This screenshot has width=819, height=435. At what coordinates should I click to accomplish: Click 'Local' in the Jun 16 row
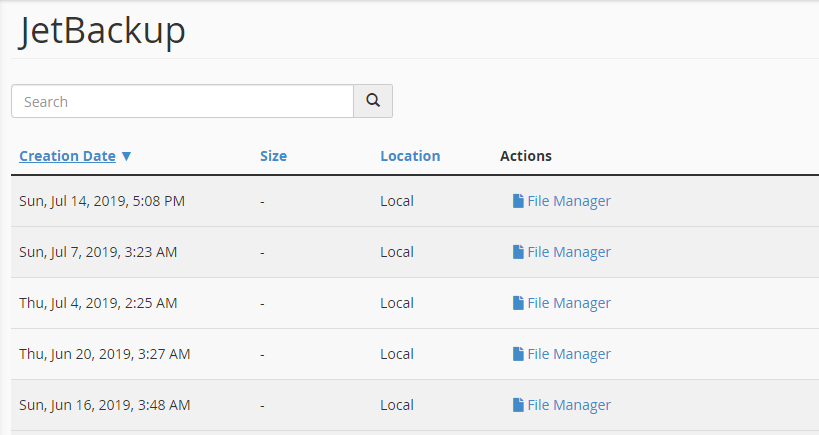click(x=397, y=405)
